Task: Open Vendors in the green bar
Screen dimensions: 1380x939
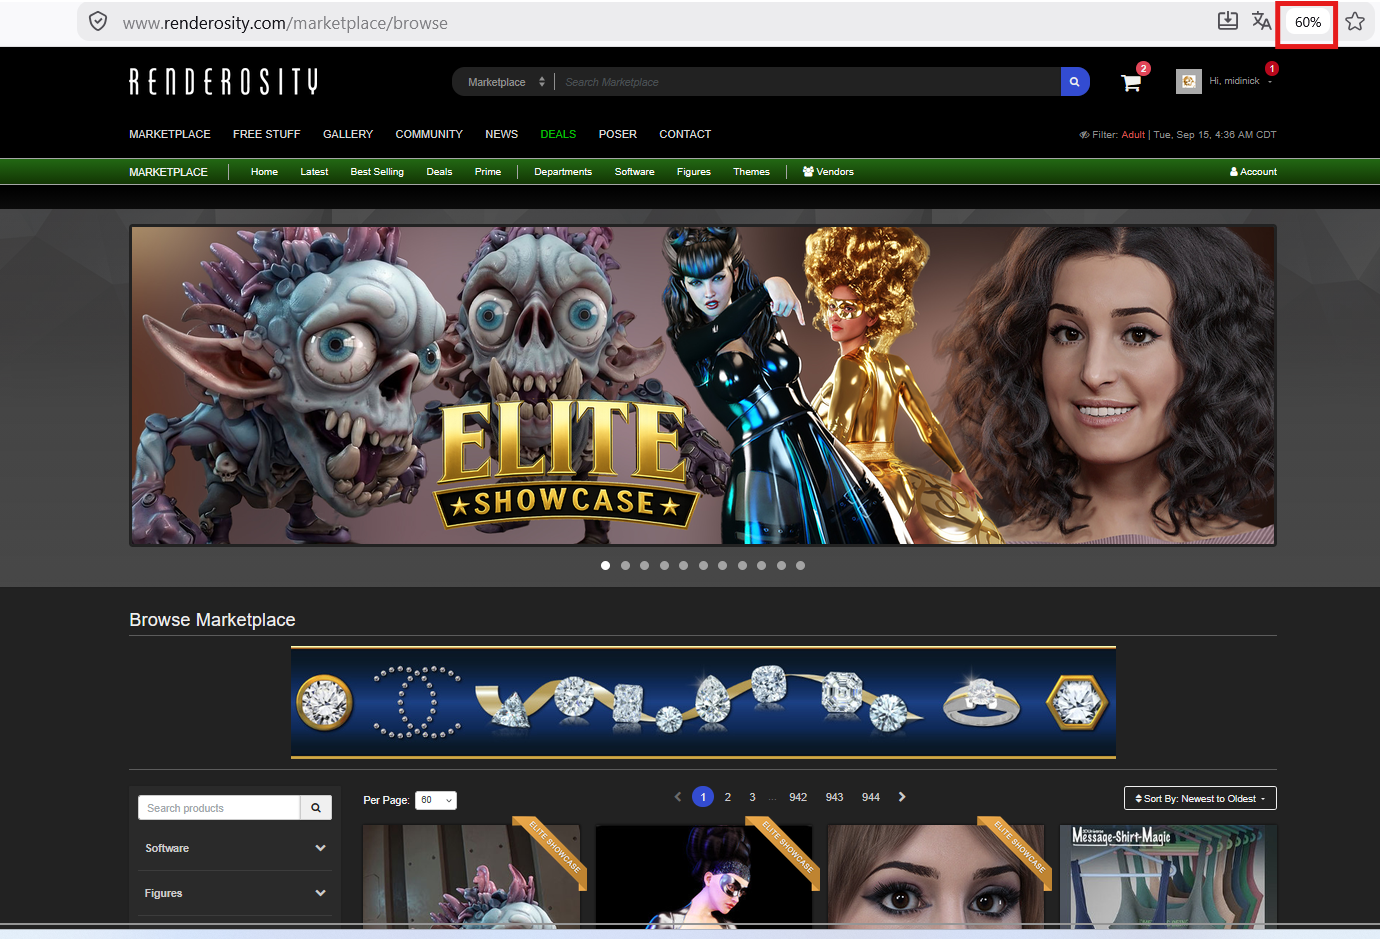Action: click(828, 172)
